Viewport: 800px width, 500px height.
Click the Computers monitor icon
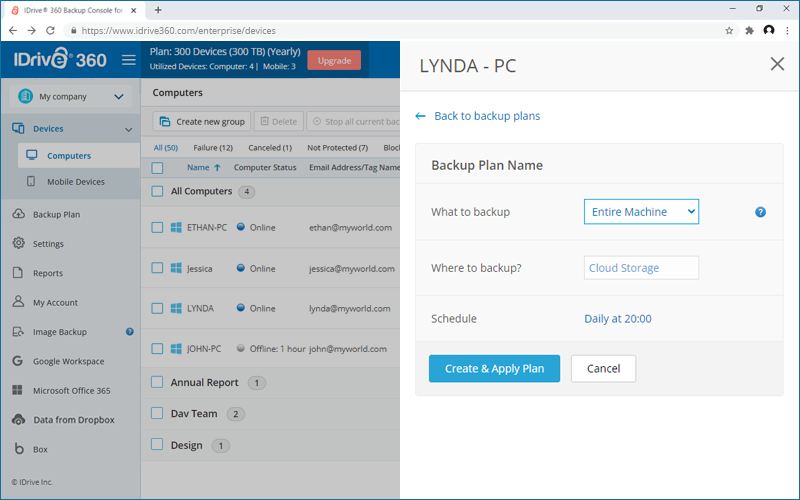[32, 155]
